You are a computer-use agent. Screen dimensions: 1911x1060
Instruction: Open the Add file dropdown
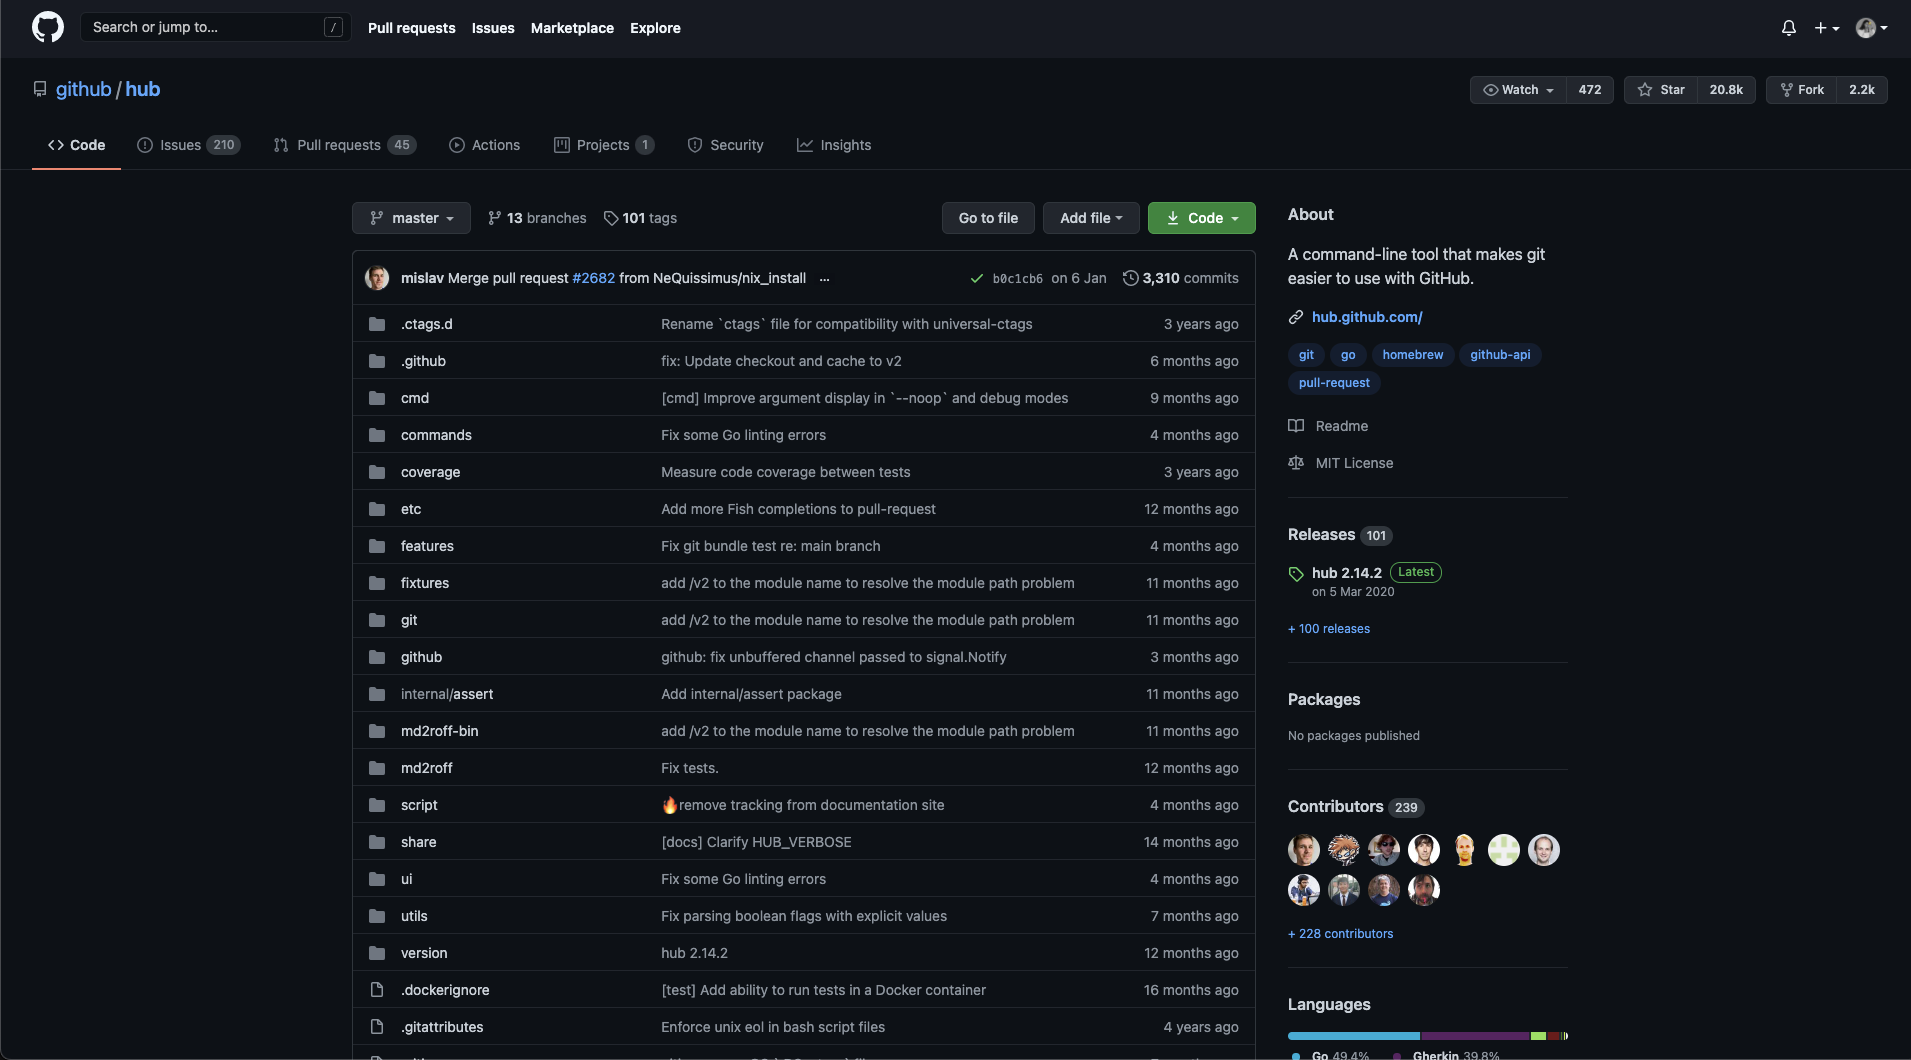(x=1091, y=218)
